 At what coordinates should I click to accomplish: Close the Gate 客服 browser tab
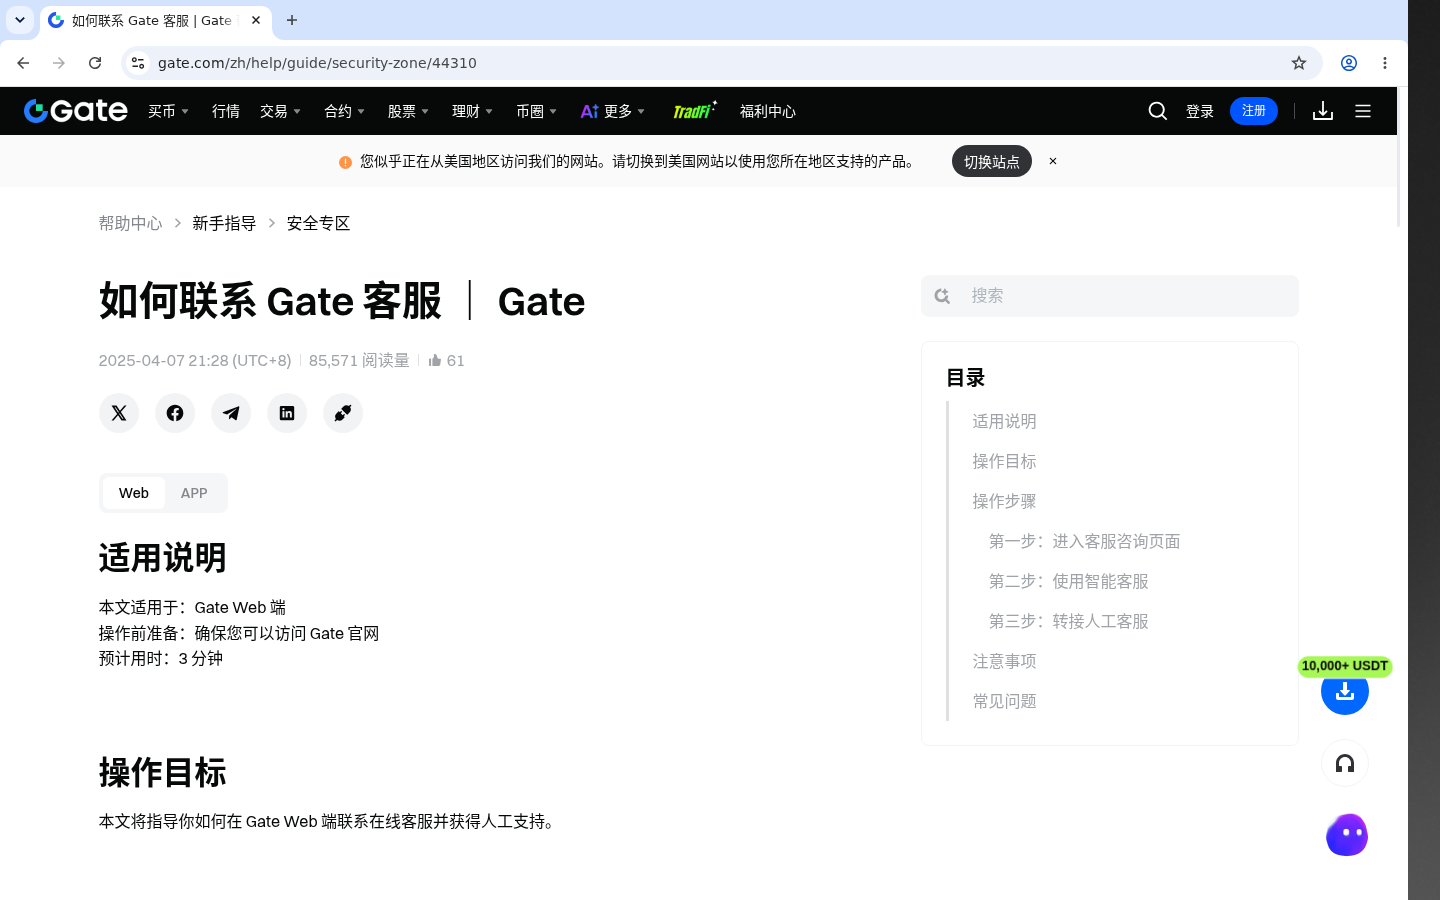(256, 20)
